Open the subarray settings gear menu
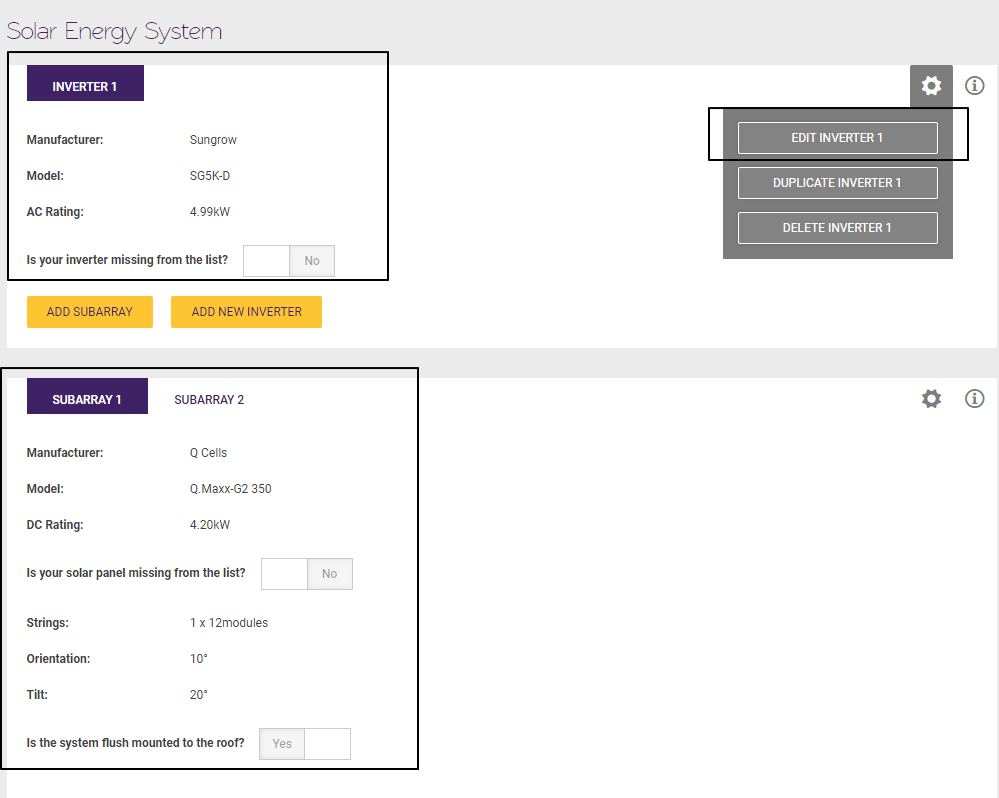Image resolution: width=999 pixels, height=798 pixels. 931,398
